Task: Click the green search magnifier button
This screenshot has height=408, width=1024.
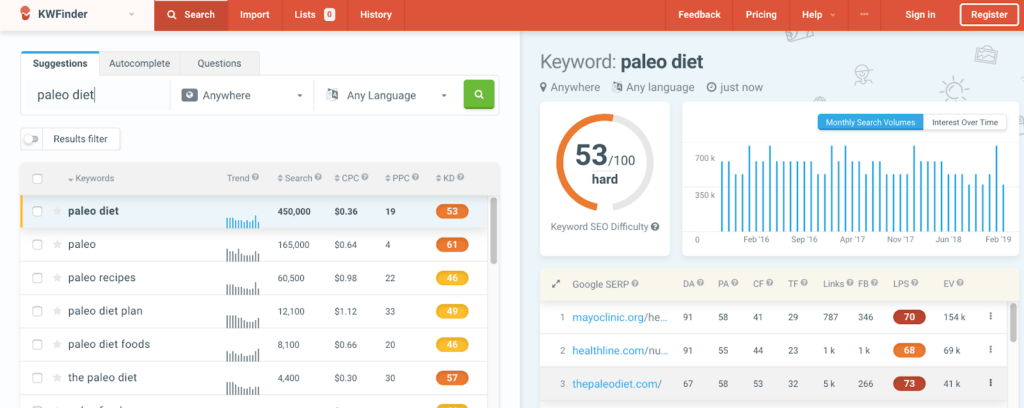Action: click(479, 95)
